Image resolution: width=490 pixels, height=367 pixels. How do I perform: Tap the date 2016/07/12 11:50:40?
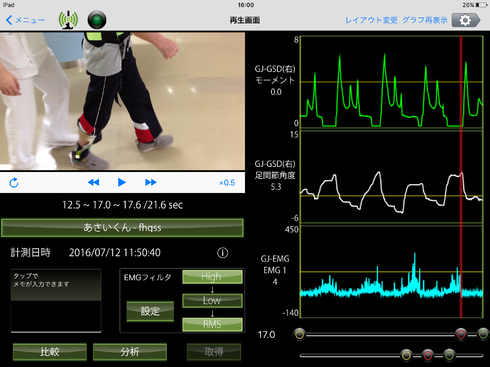pyautogui.click(x=115, y=253)
